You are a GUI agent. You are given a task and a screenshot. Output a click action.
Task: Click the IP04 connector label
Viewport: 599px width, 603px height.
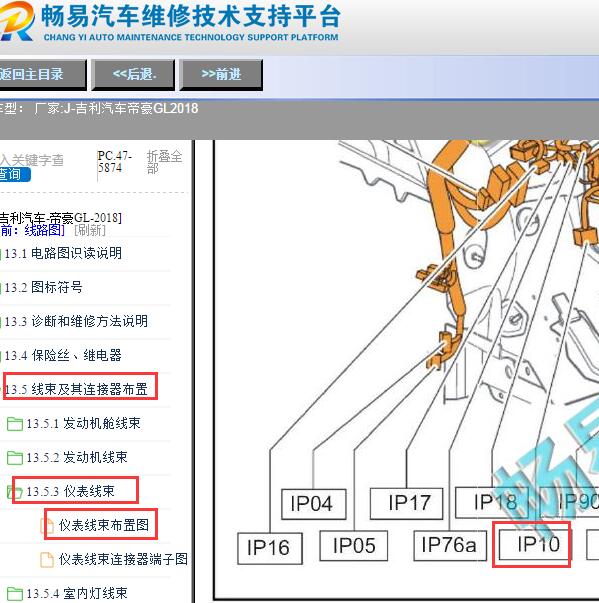(313, 504)
